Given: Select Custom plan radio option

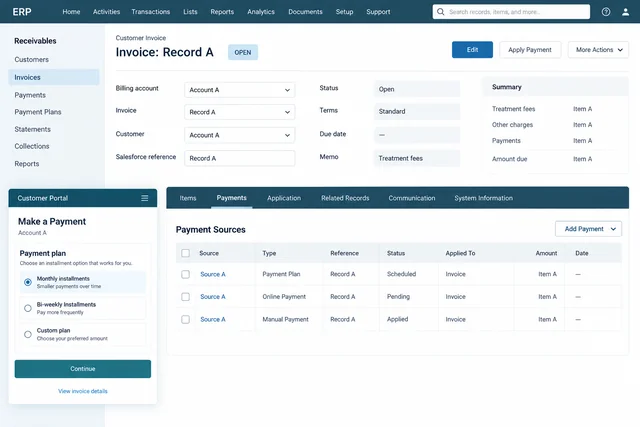Looking at the screenshot, I should (28, 334).
